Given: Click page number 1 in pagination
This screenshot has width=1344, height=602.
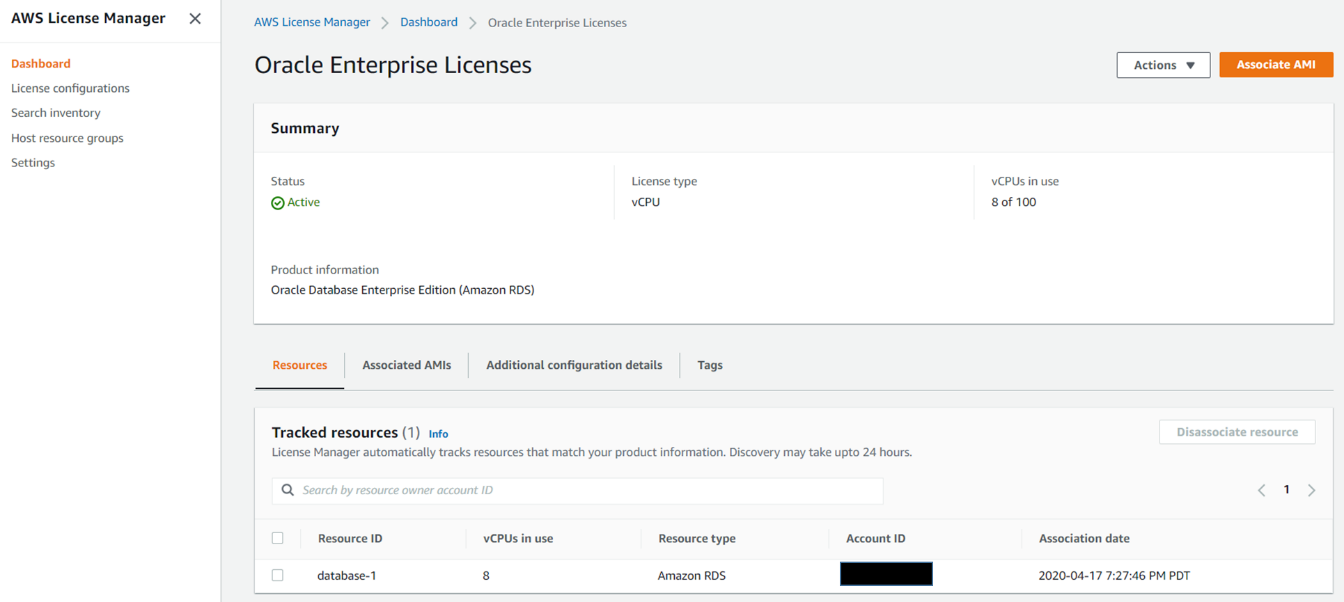Looking at the screenshot, I should click(x=1287, y=490).
